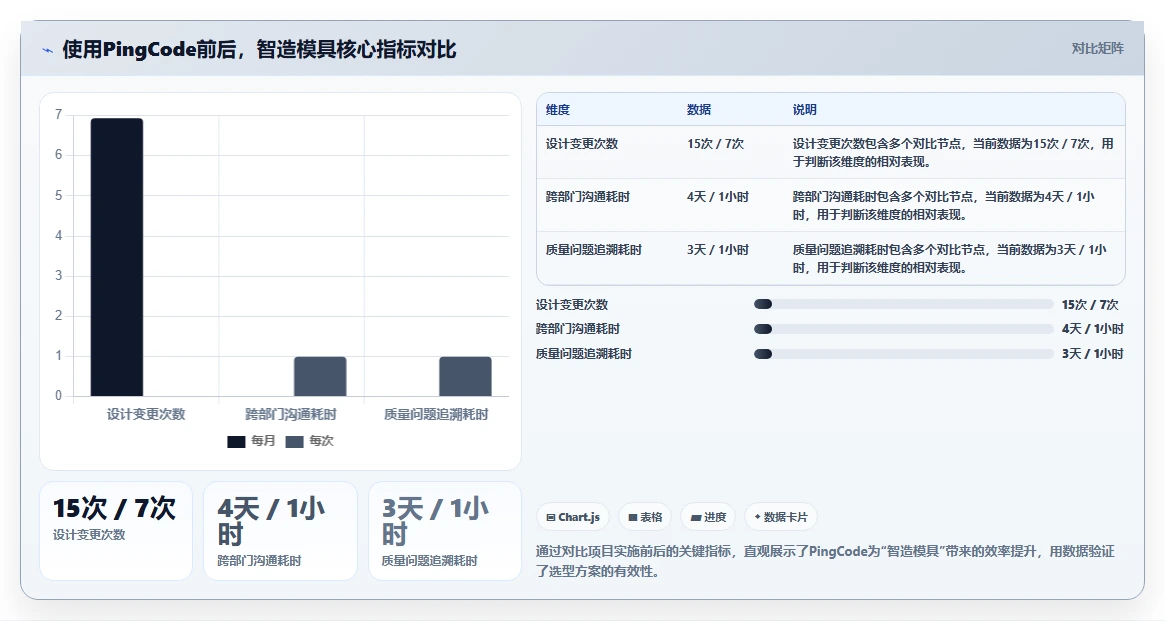Click the 质量问题追溯耗时 chart bar
This screenshot has height=621, width=1165.
click(x=465, y=376)
